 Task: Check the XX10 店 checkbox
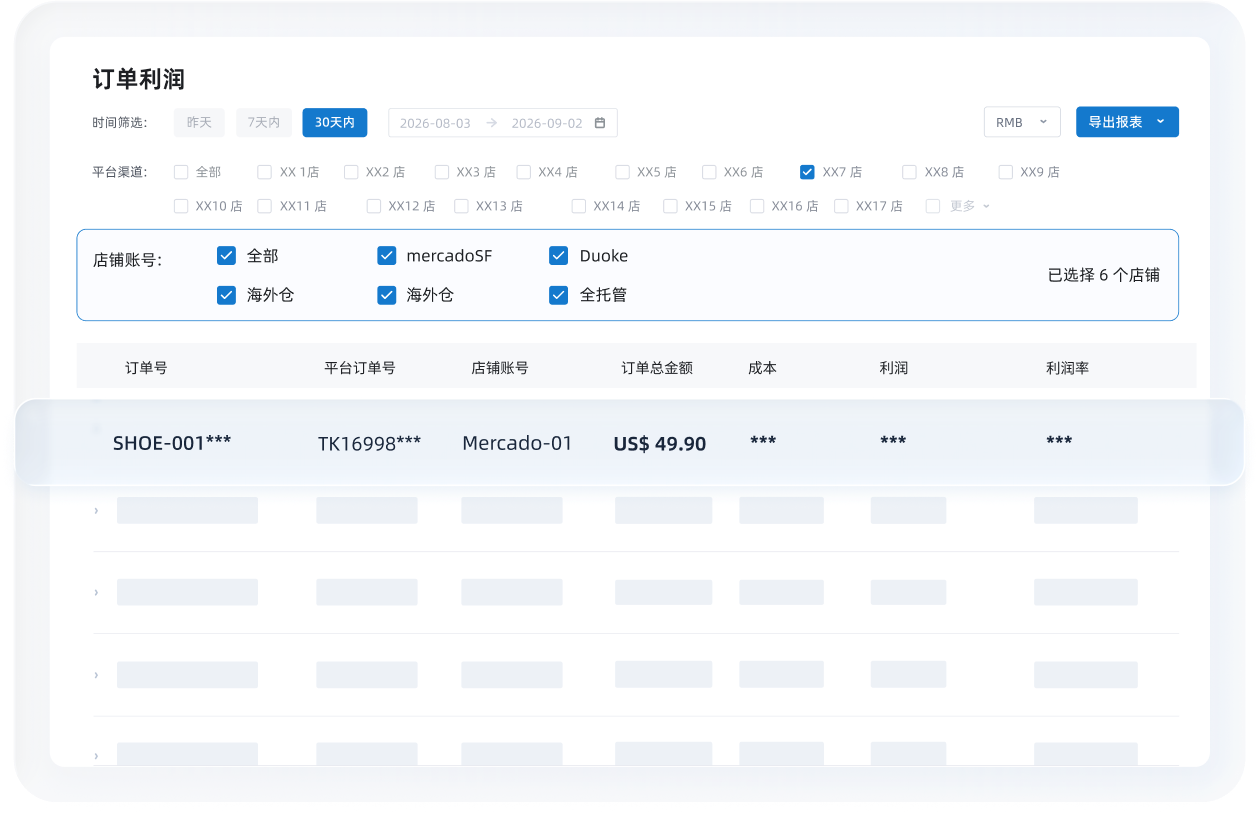[x=181, y=206]
